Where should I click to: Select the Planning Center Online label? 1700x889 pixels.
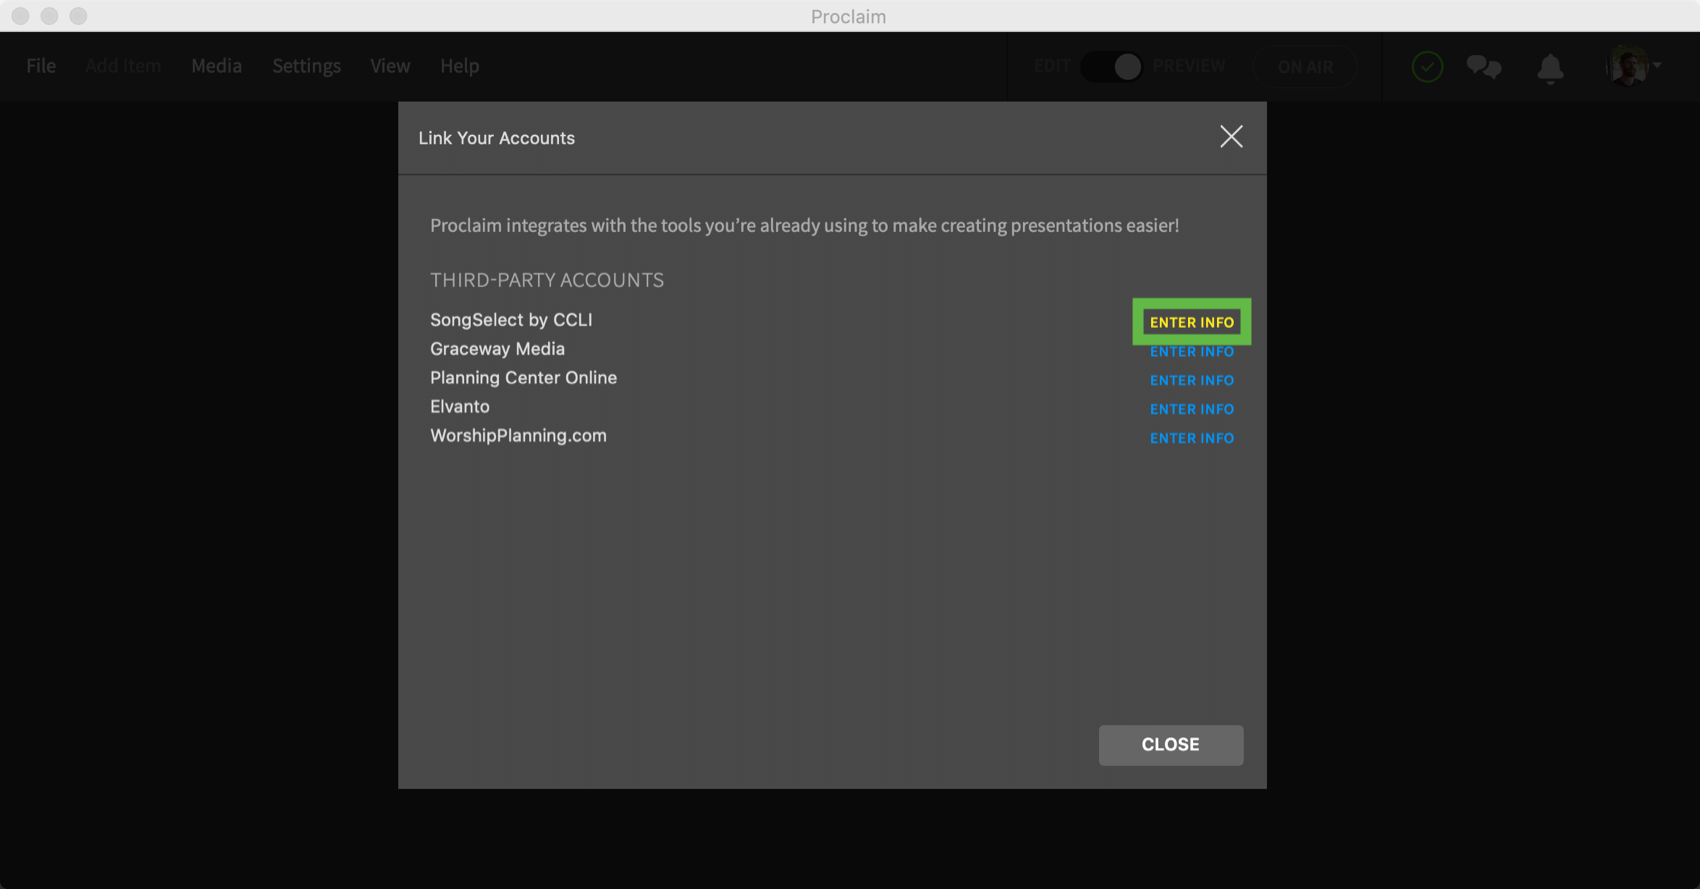pyautogui.click(x=523, y=378)
